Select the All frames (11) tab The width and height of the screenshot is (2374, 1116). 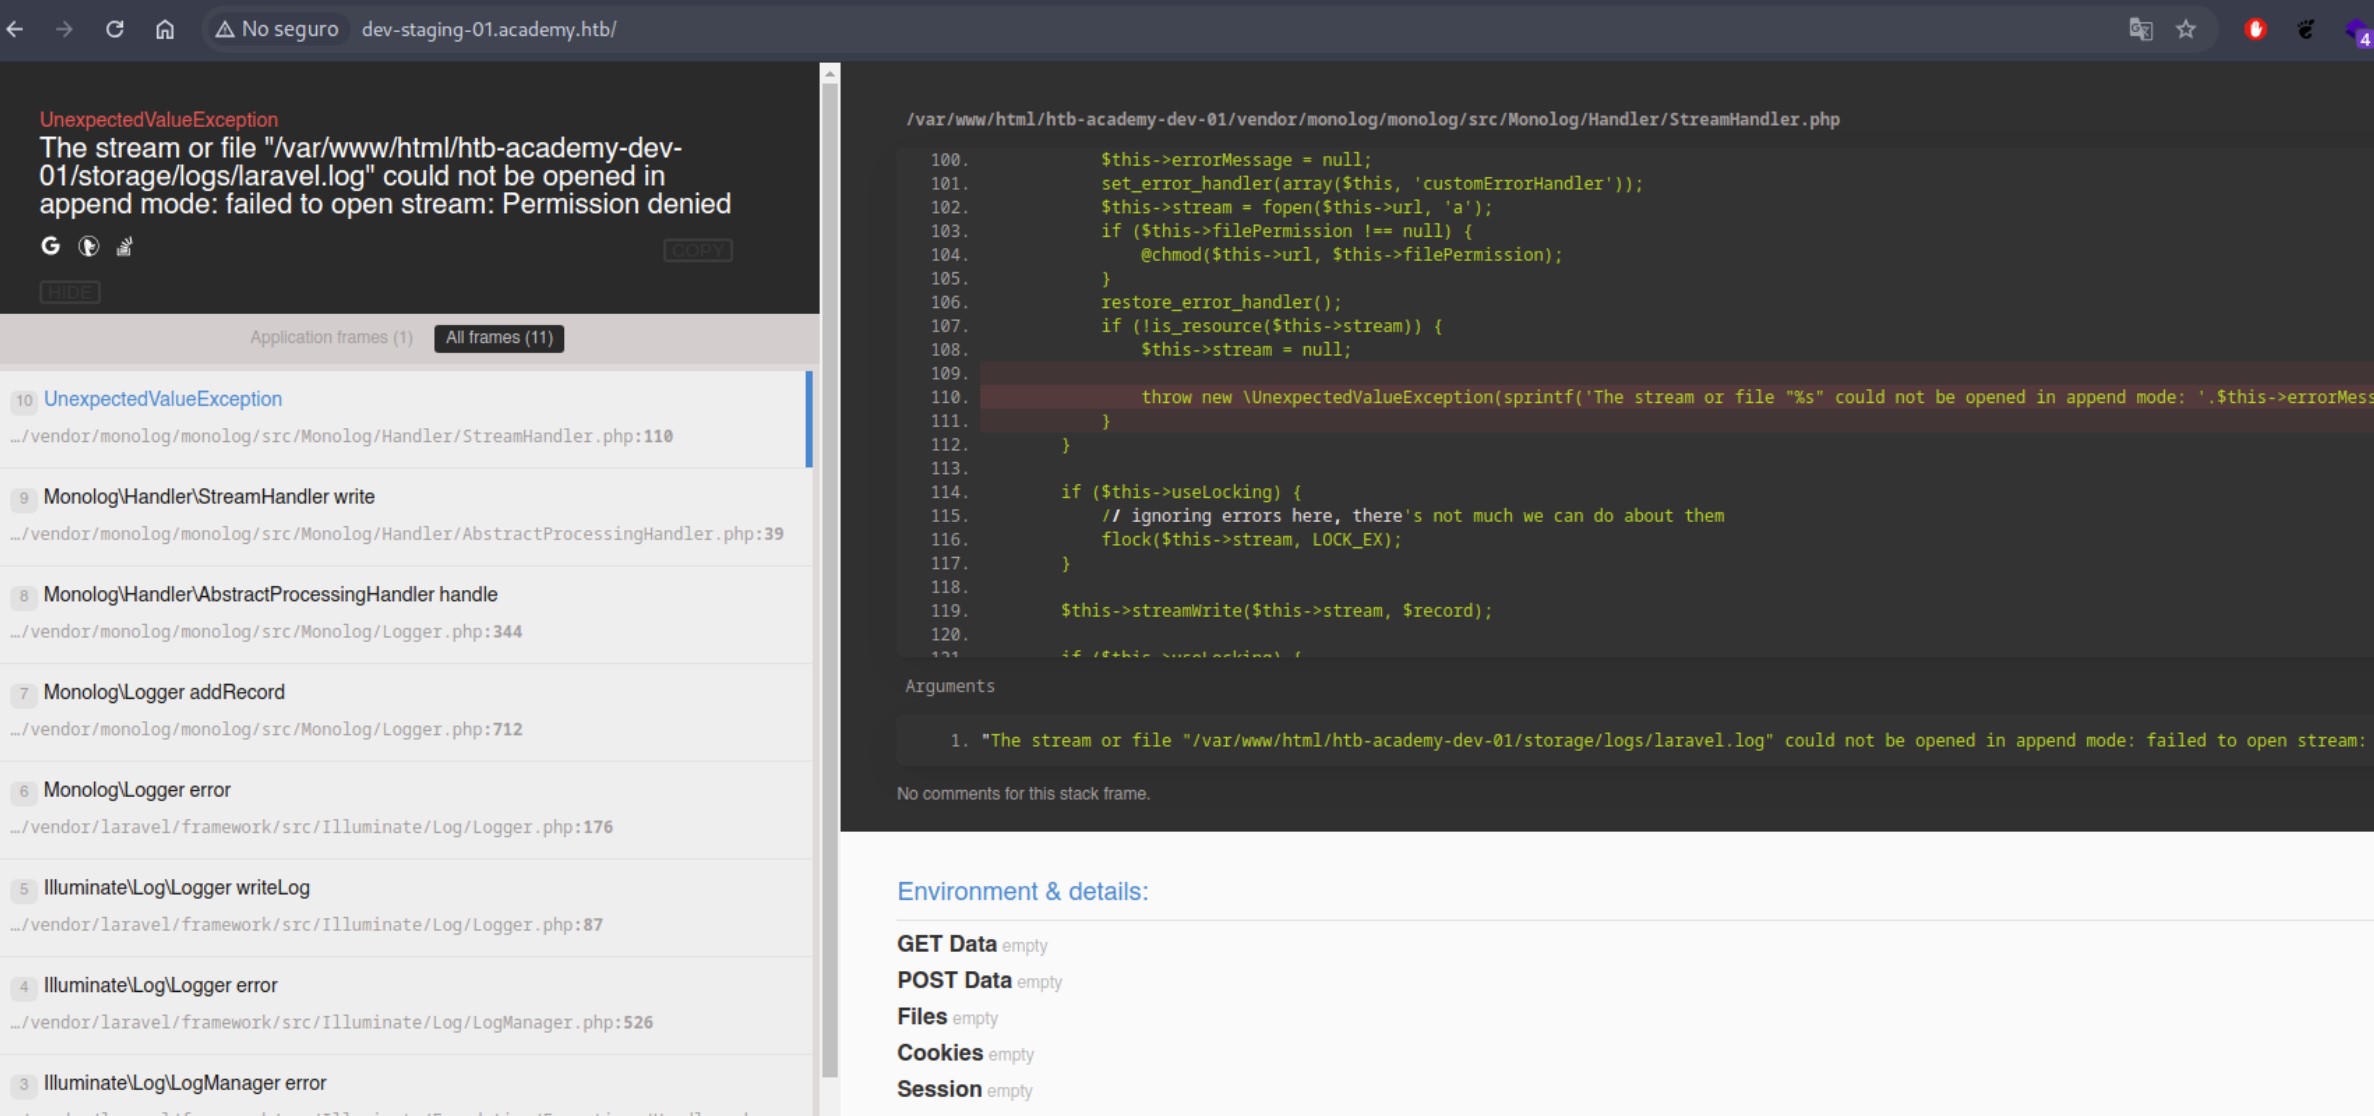tap(499, 338)
